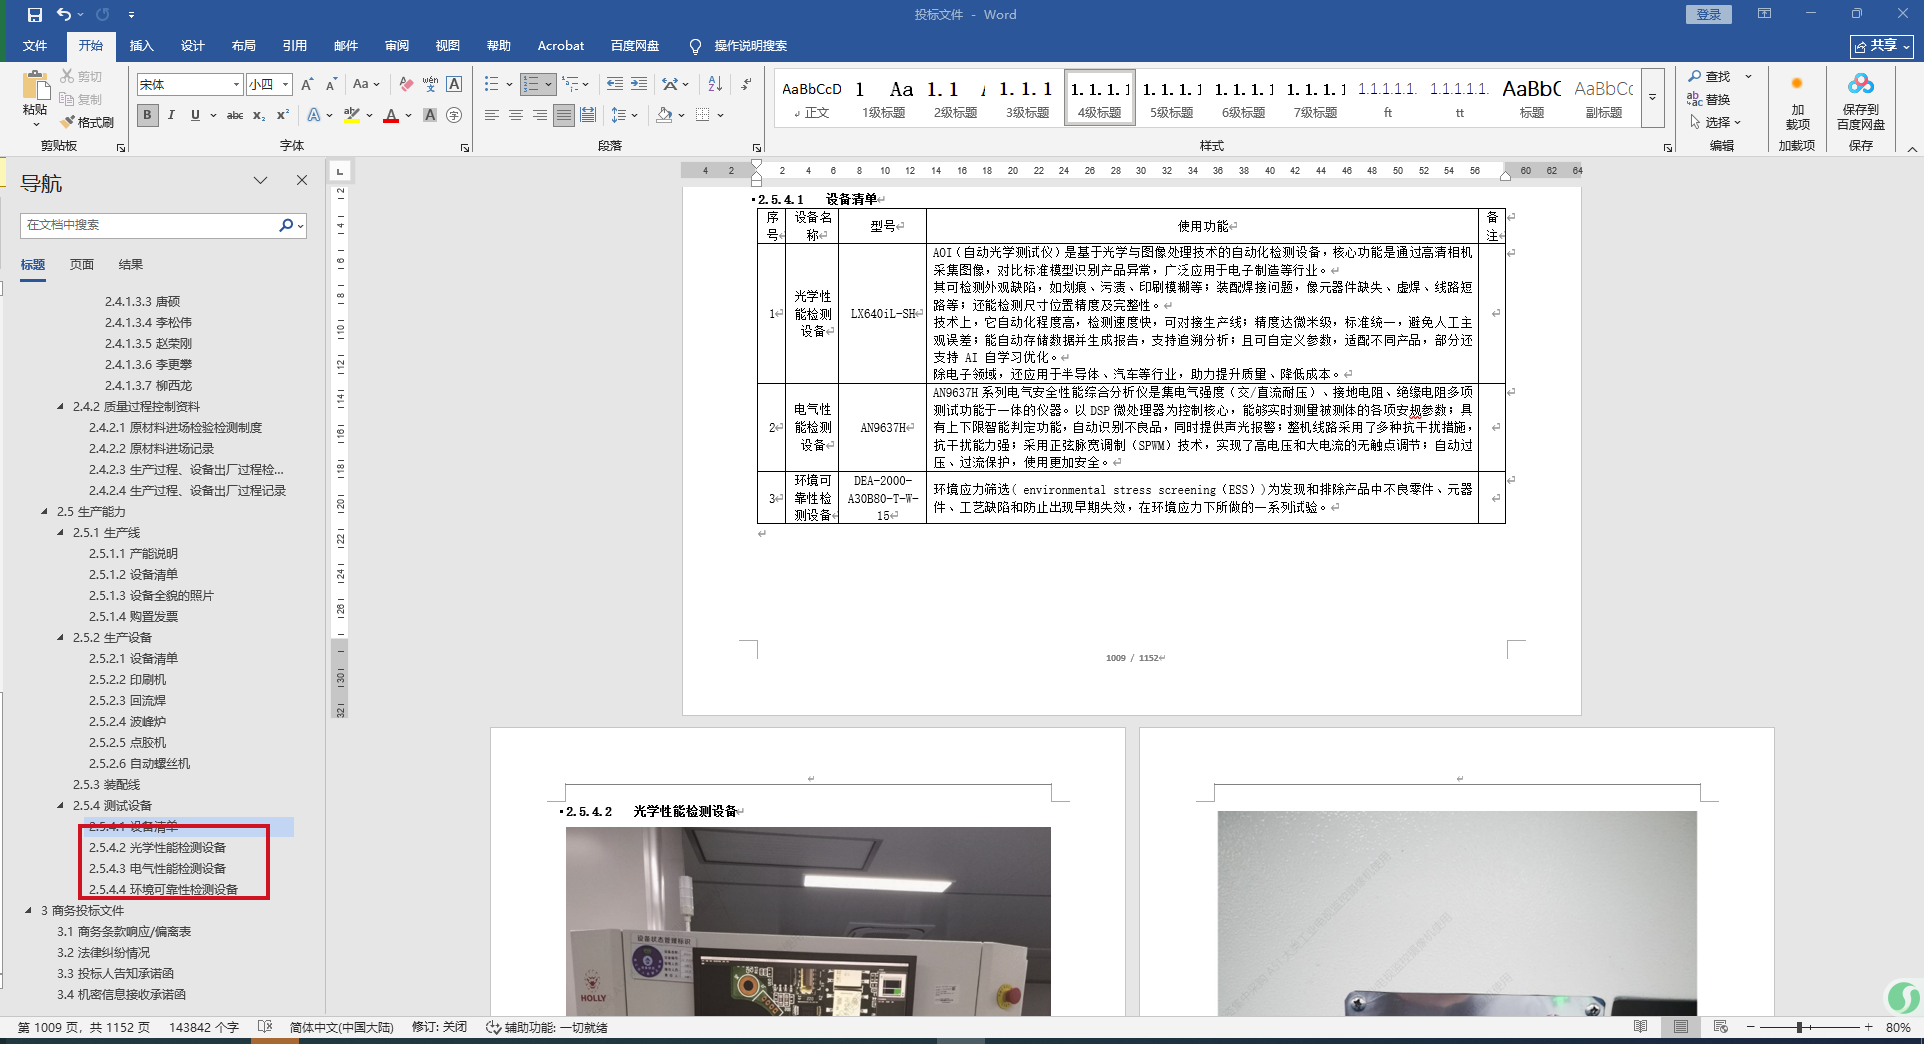Click the 在文档中搜索 search field
Image resolution: width=1924 pixels, height=1044 pixels.
[x=148, y=225]
